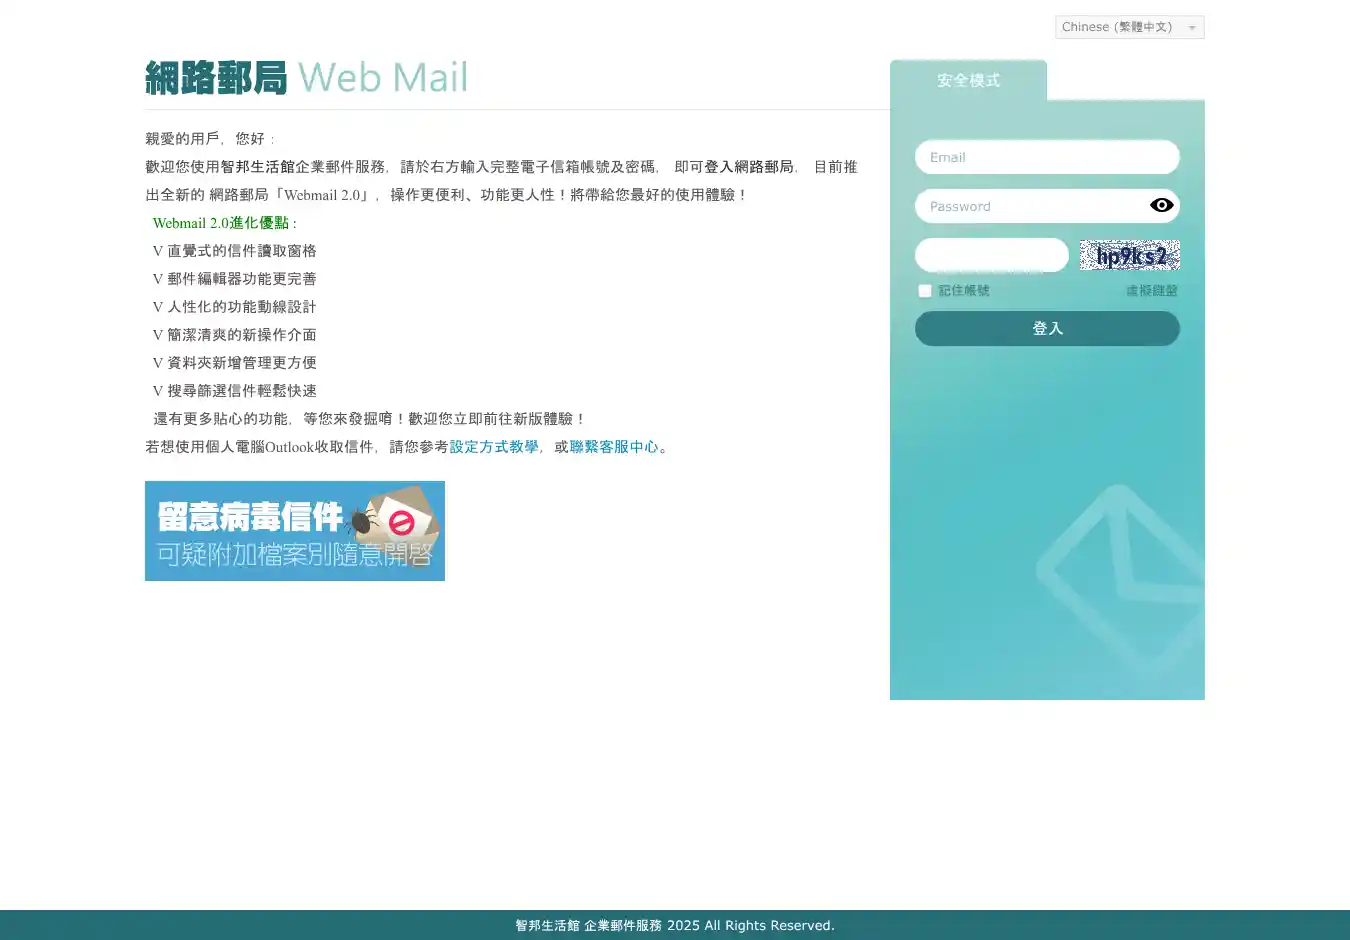Switch to the 安全模式 tab

coord(968,80)
